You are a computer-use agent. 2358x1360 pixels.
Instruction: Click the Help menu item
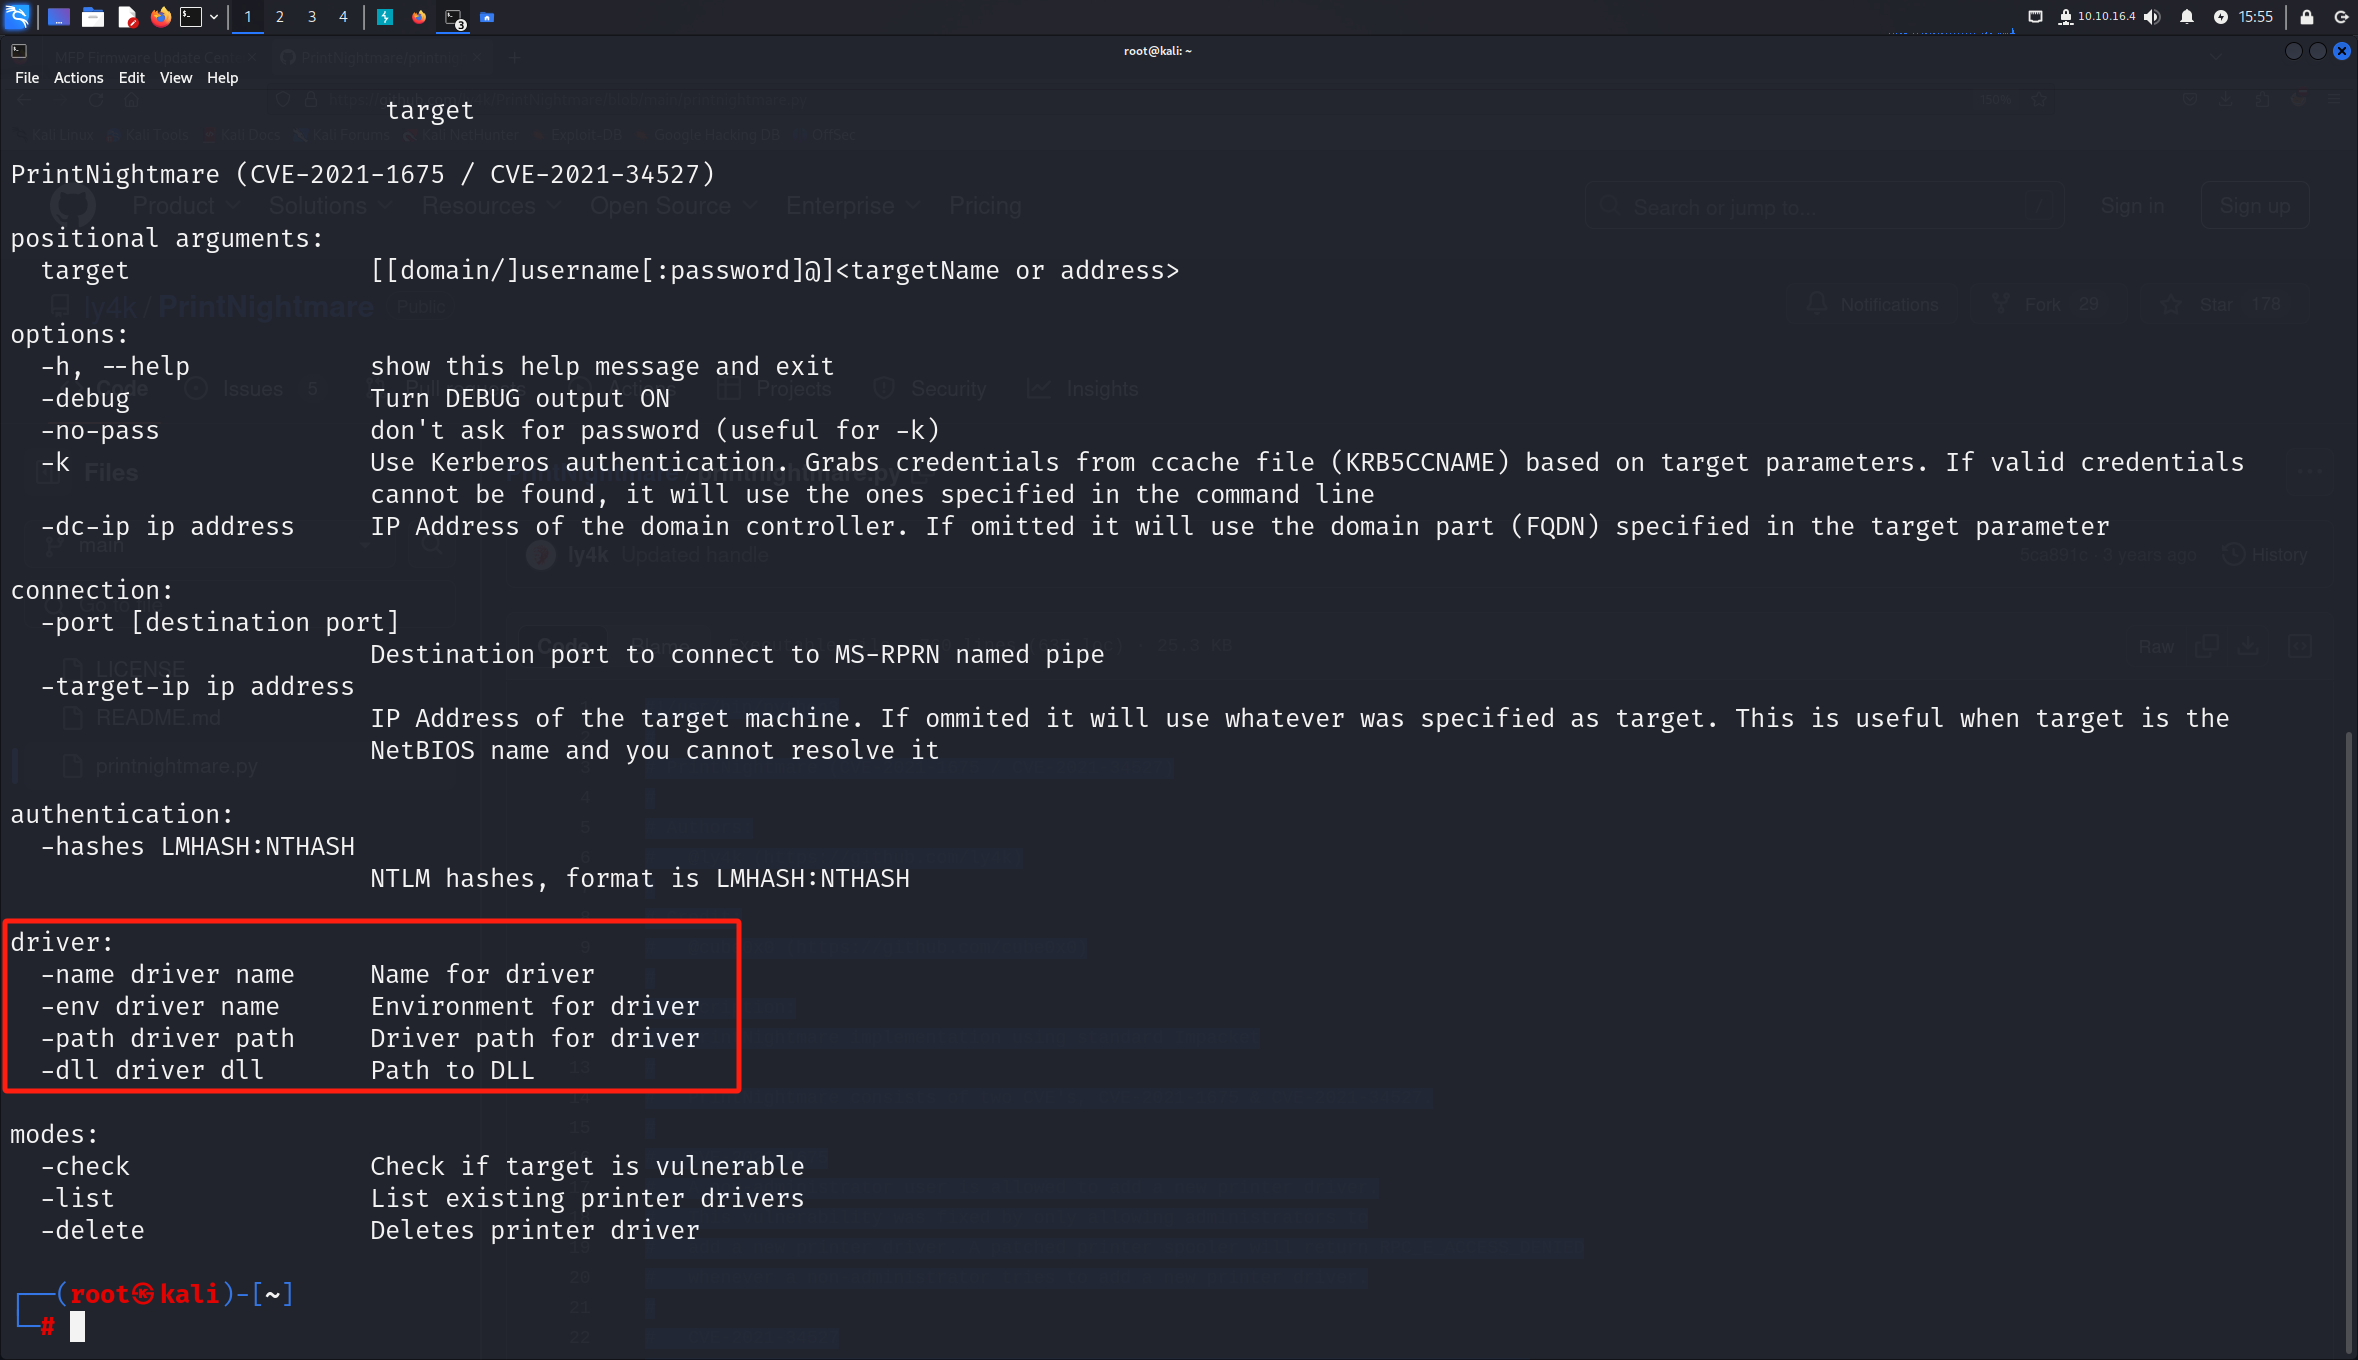(223, 78)
